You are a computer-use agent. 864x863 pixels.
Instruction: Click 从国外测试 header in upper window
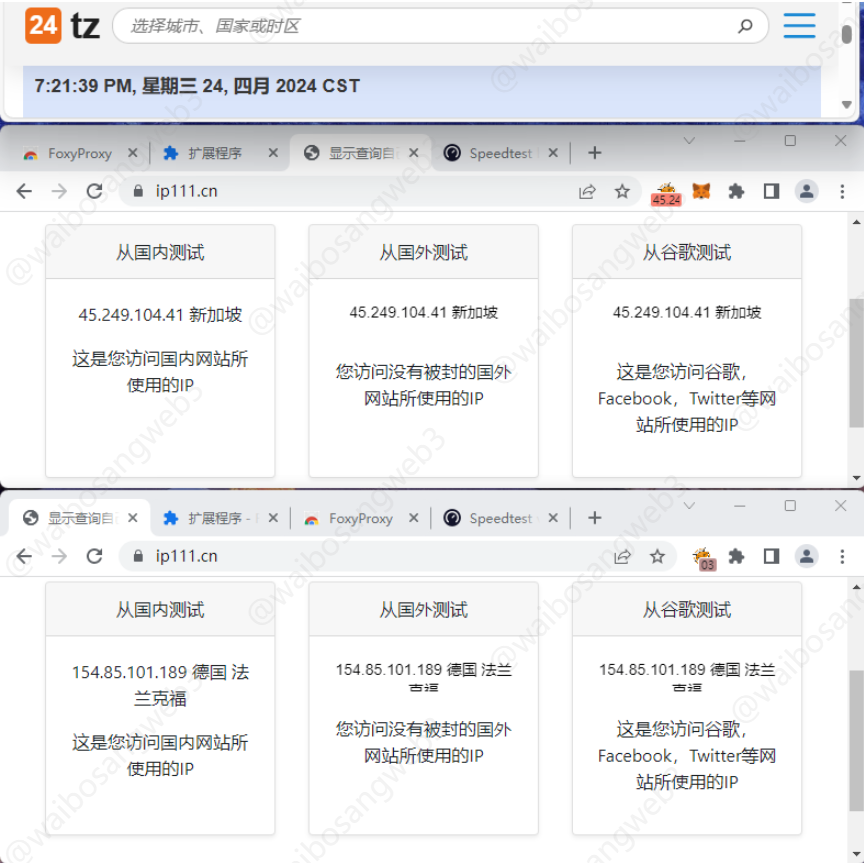[x=424, y=252]
